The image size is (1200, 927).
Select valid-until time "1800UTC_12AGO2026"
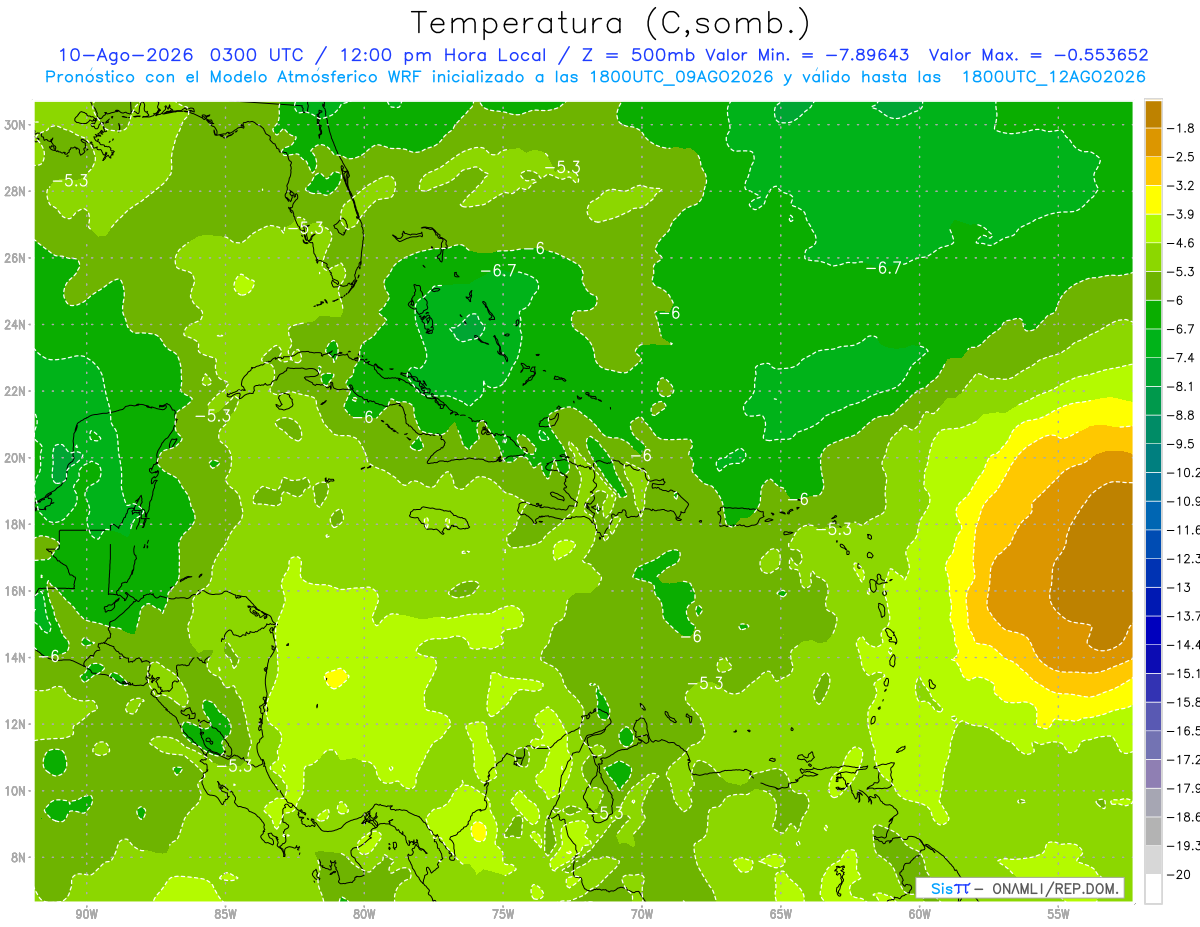click(x=1053, y=77)
